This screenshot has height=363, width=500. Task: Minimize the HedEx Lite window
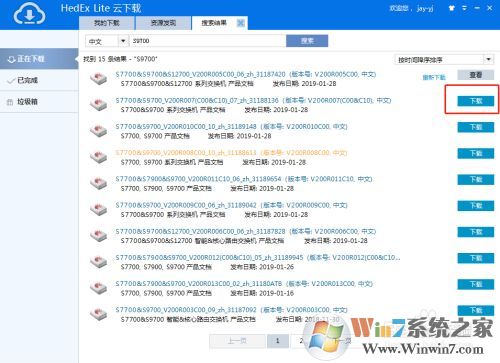pos(477,8)
